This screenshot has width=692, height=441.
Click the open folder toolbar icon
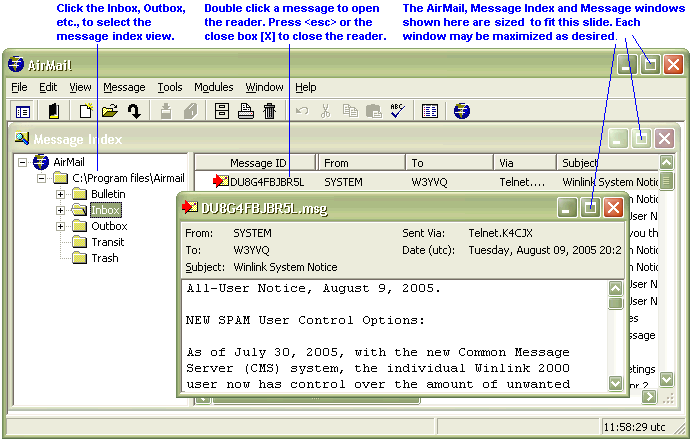[110, 111]
